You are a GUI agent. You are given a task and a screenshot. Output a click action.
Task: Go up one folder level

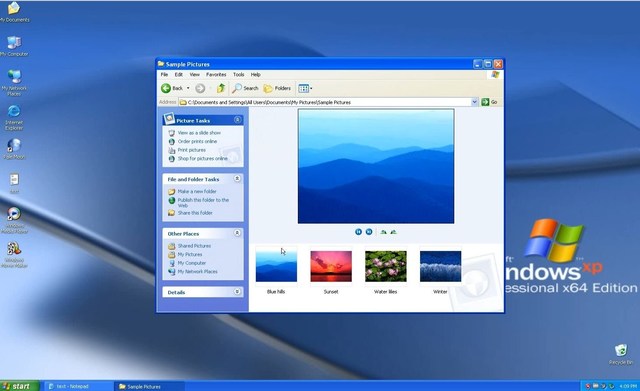[x=221, y=88]
